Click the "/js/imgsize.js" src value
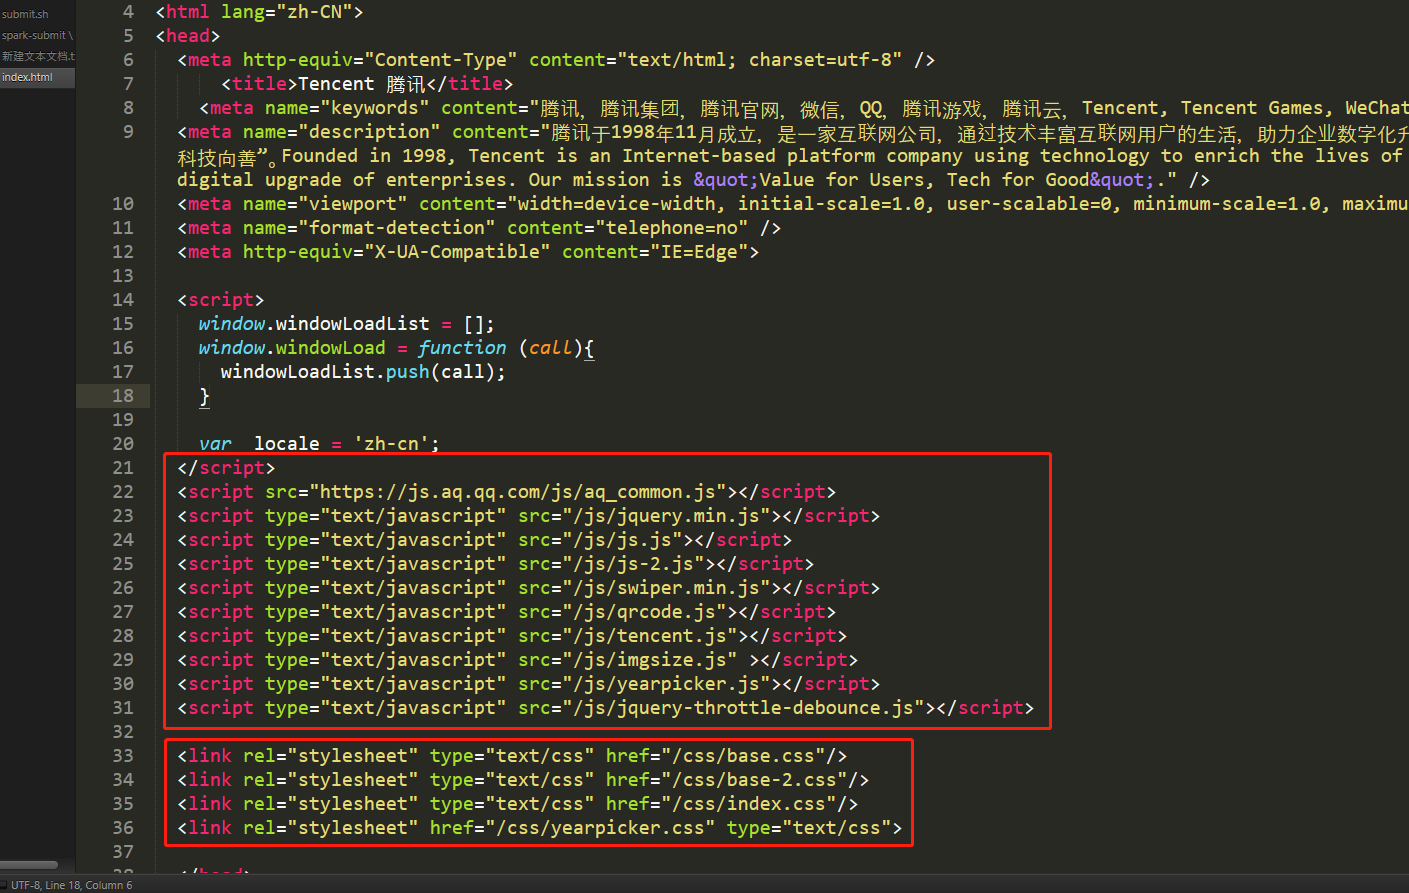Viewport: 1409px width, 893px height. (x=650, y=660)
